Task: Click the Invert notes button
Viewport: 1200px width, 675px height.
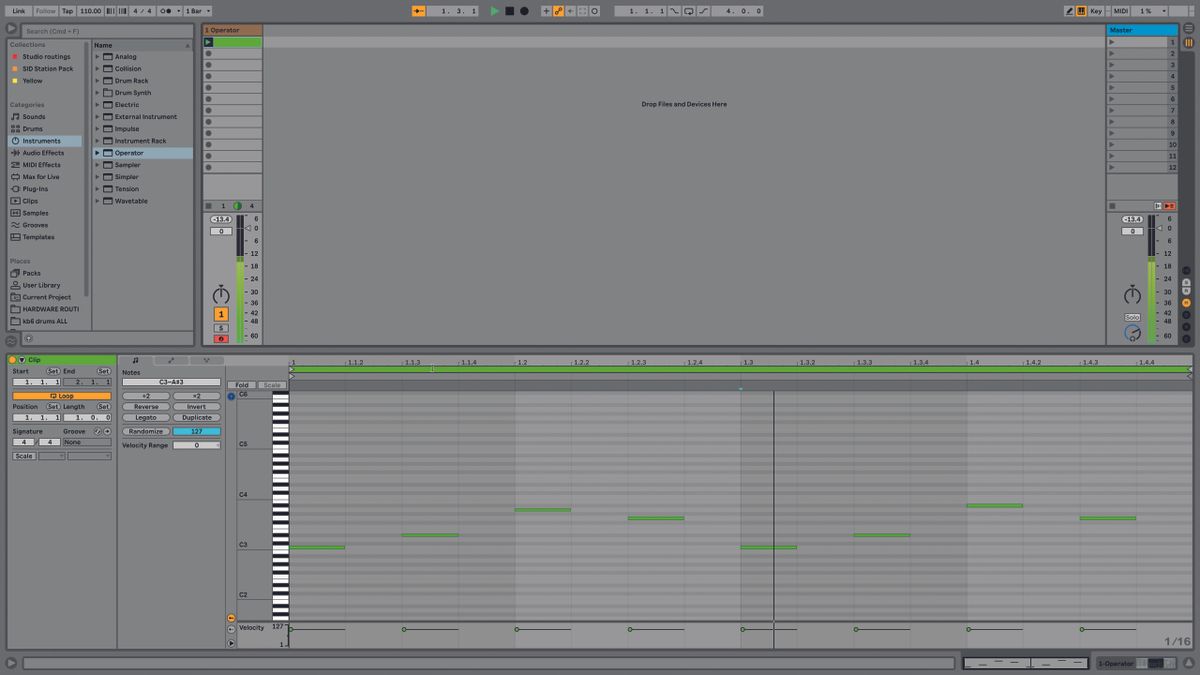Action: pos(197,407)
